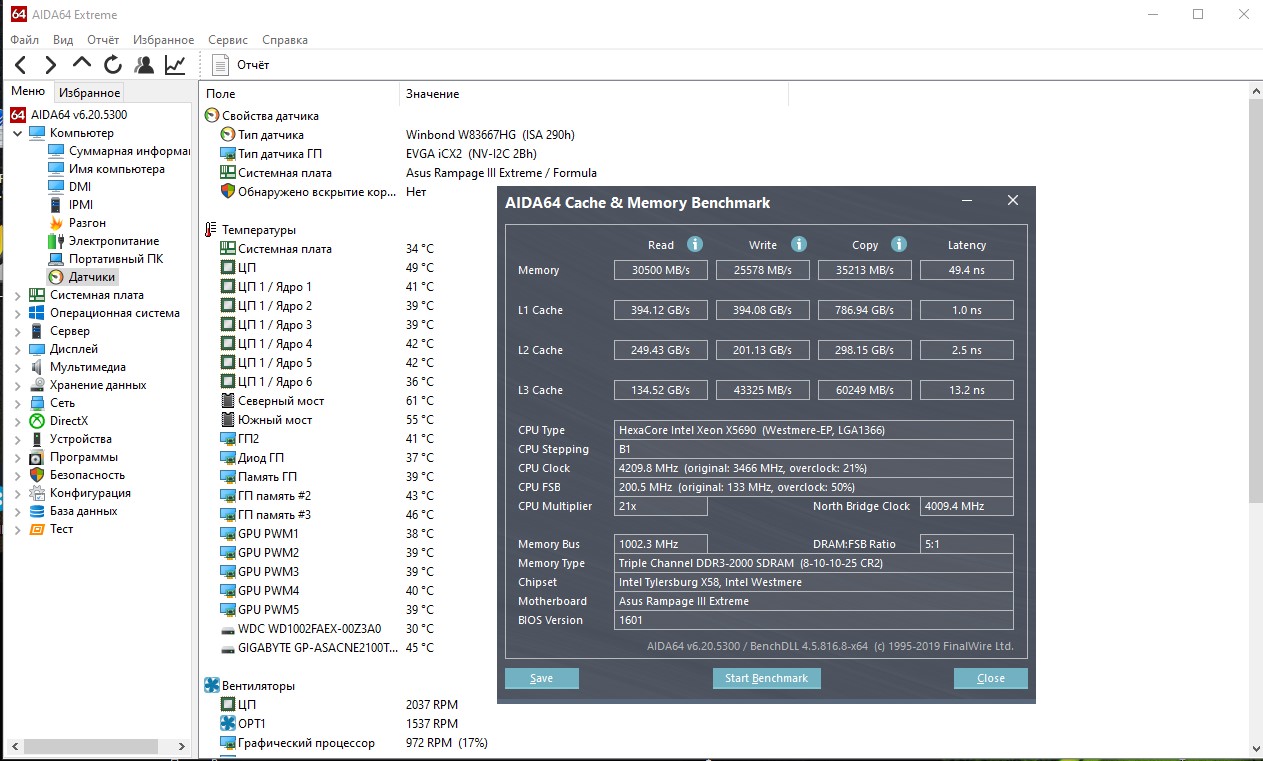
Task: Click the up-level arrow toolbar icon
Action: (82, 65)
